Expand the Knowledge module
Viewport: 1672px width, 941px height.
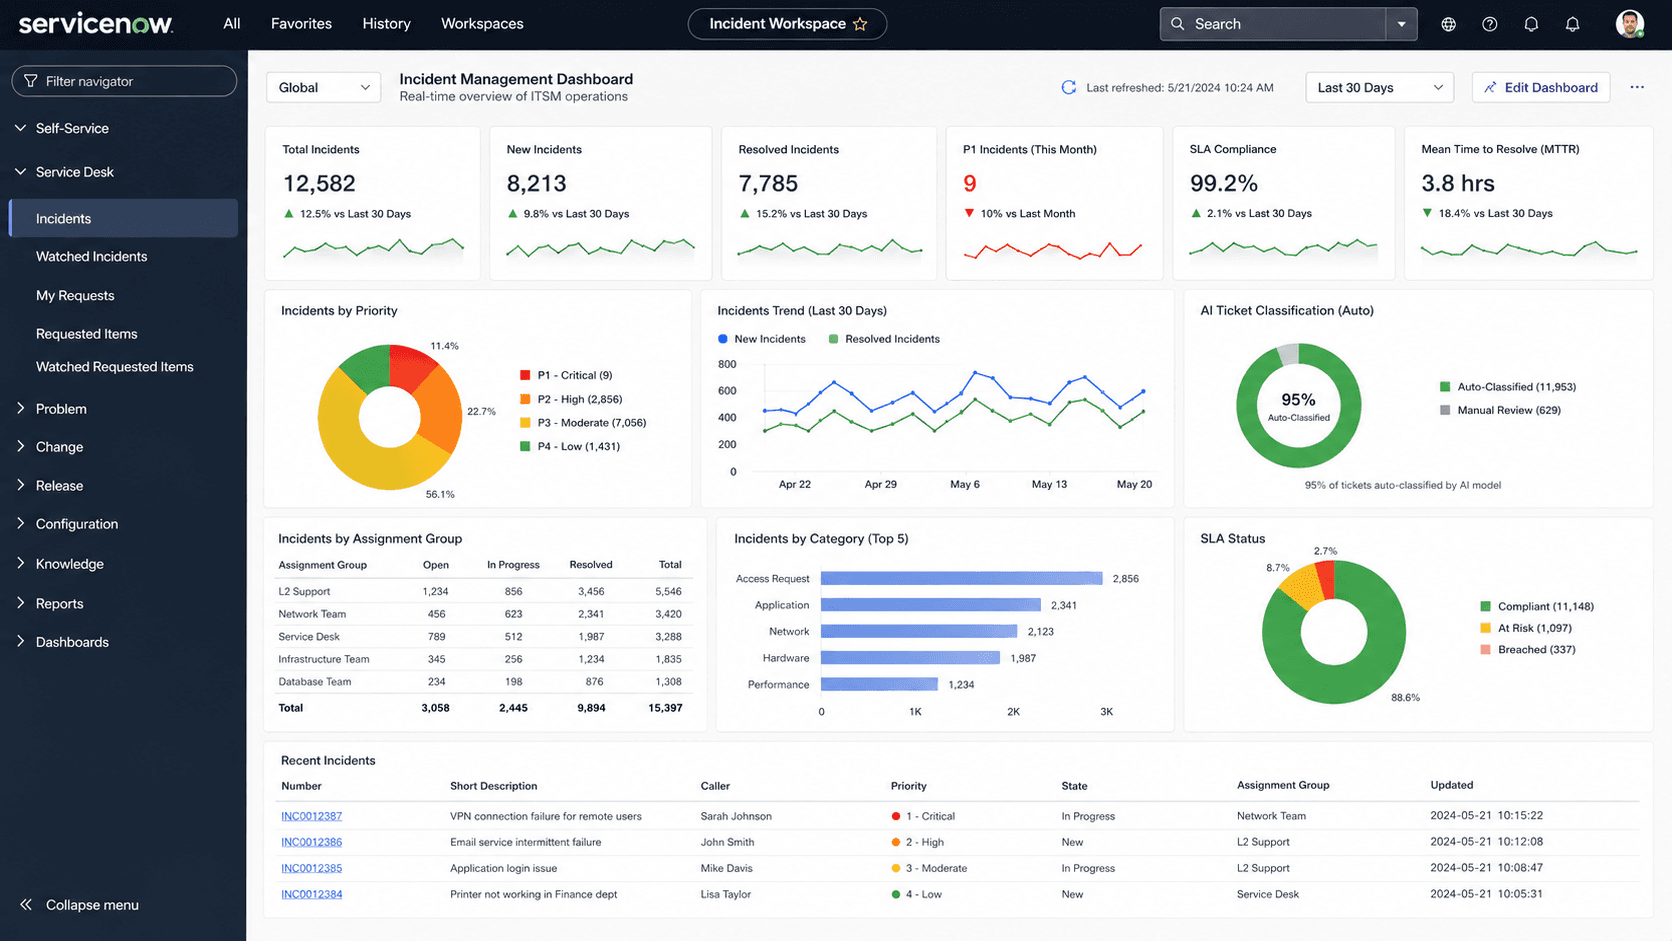pyautogui.click(x=20, y=563)
